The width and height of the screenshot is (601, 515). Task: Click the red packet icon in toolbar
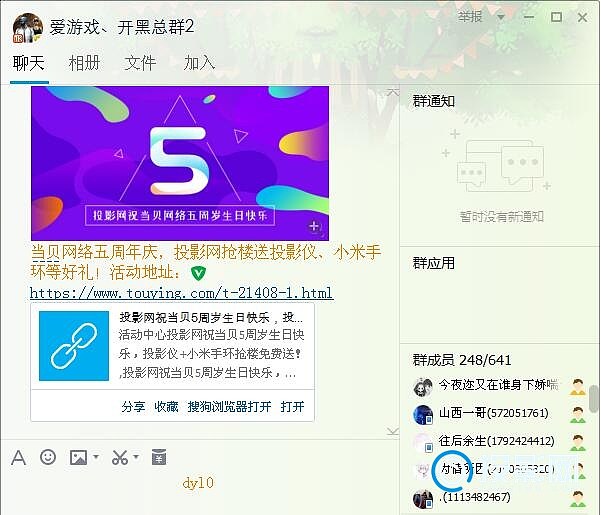coord(159,456)
